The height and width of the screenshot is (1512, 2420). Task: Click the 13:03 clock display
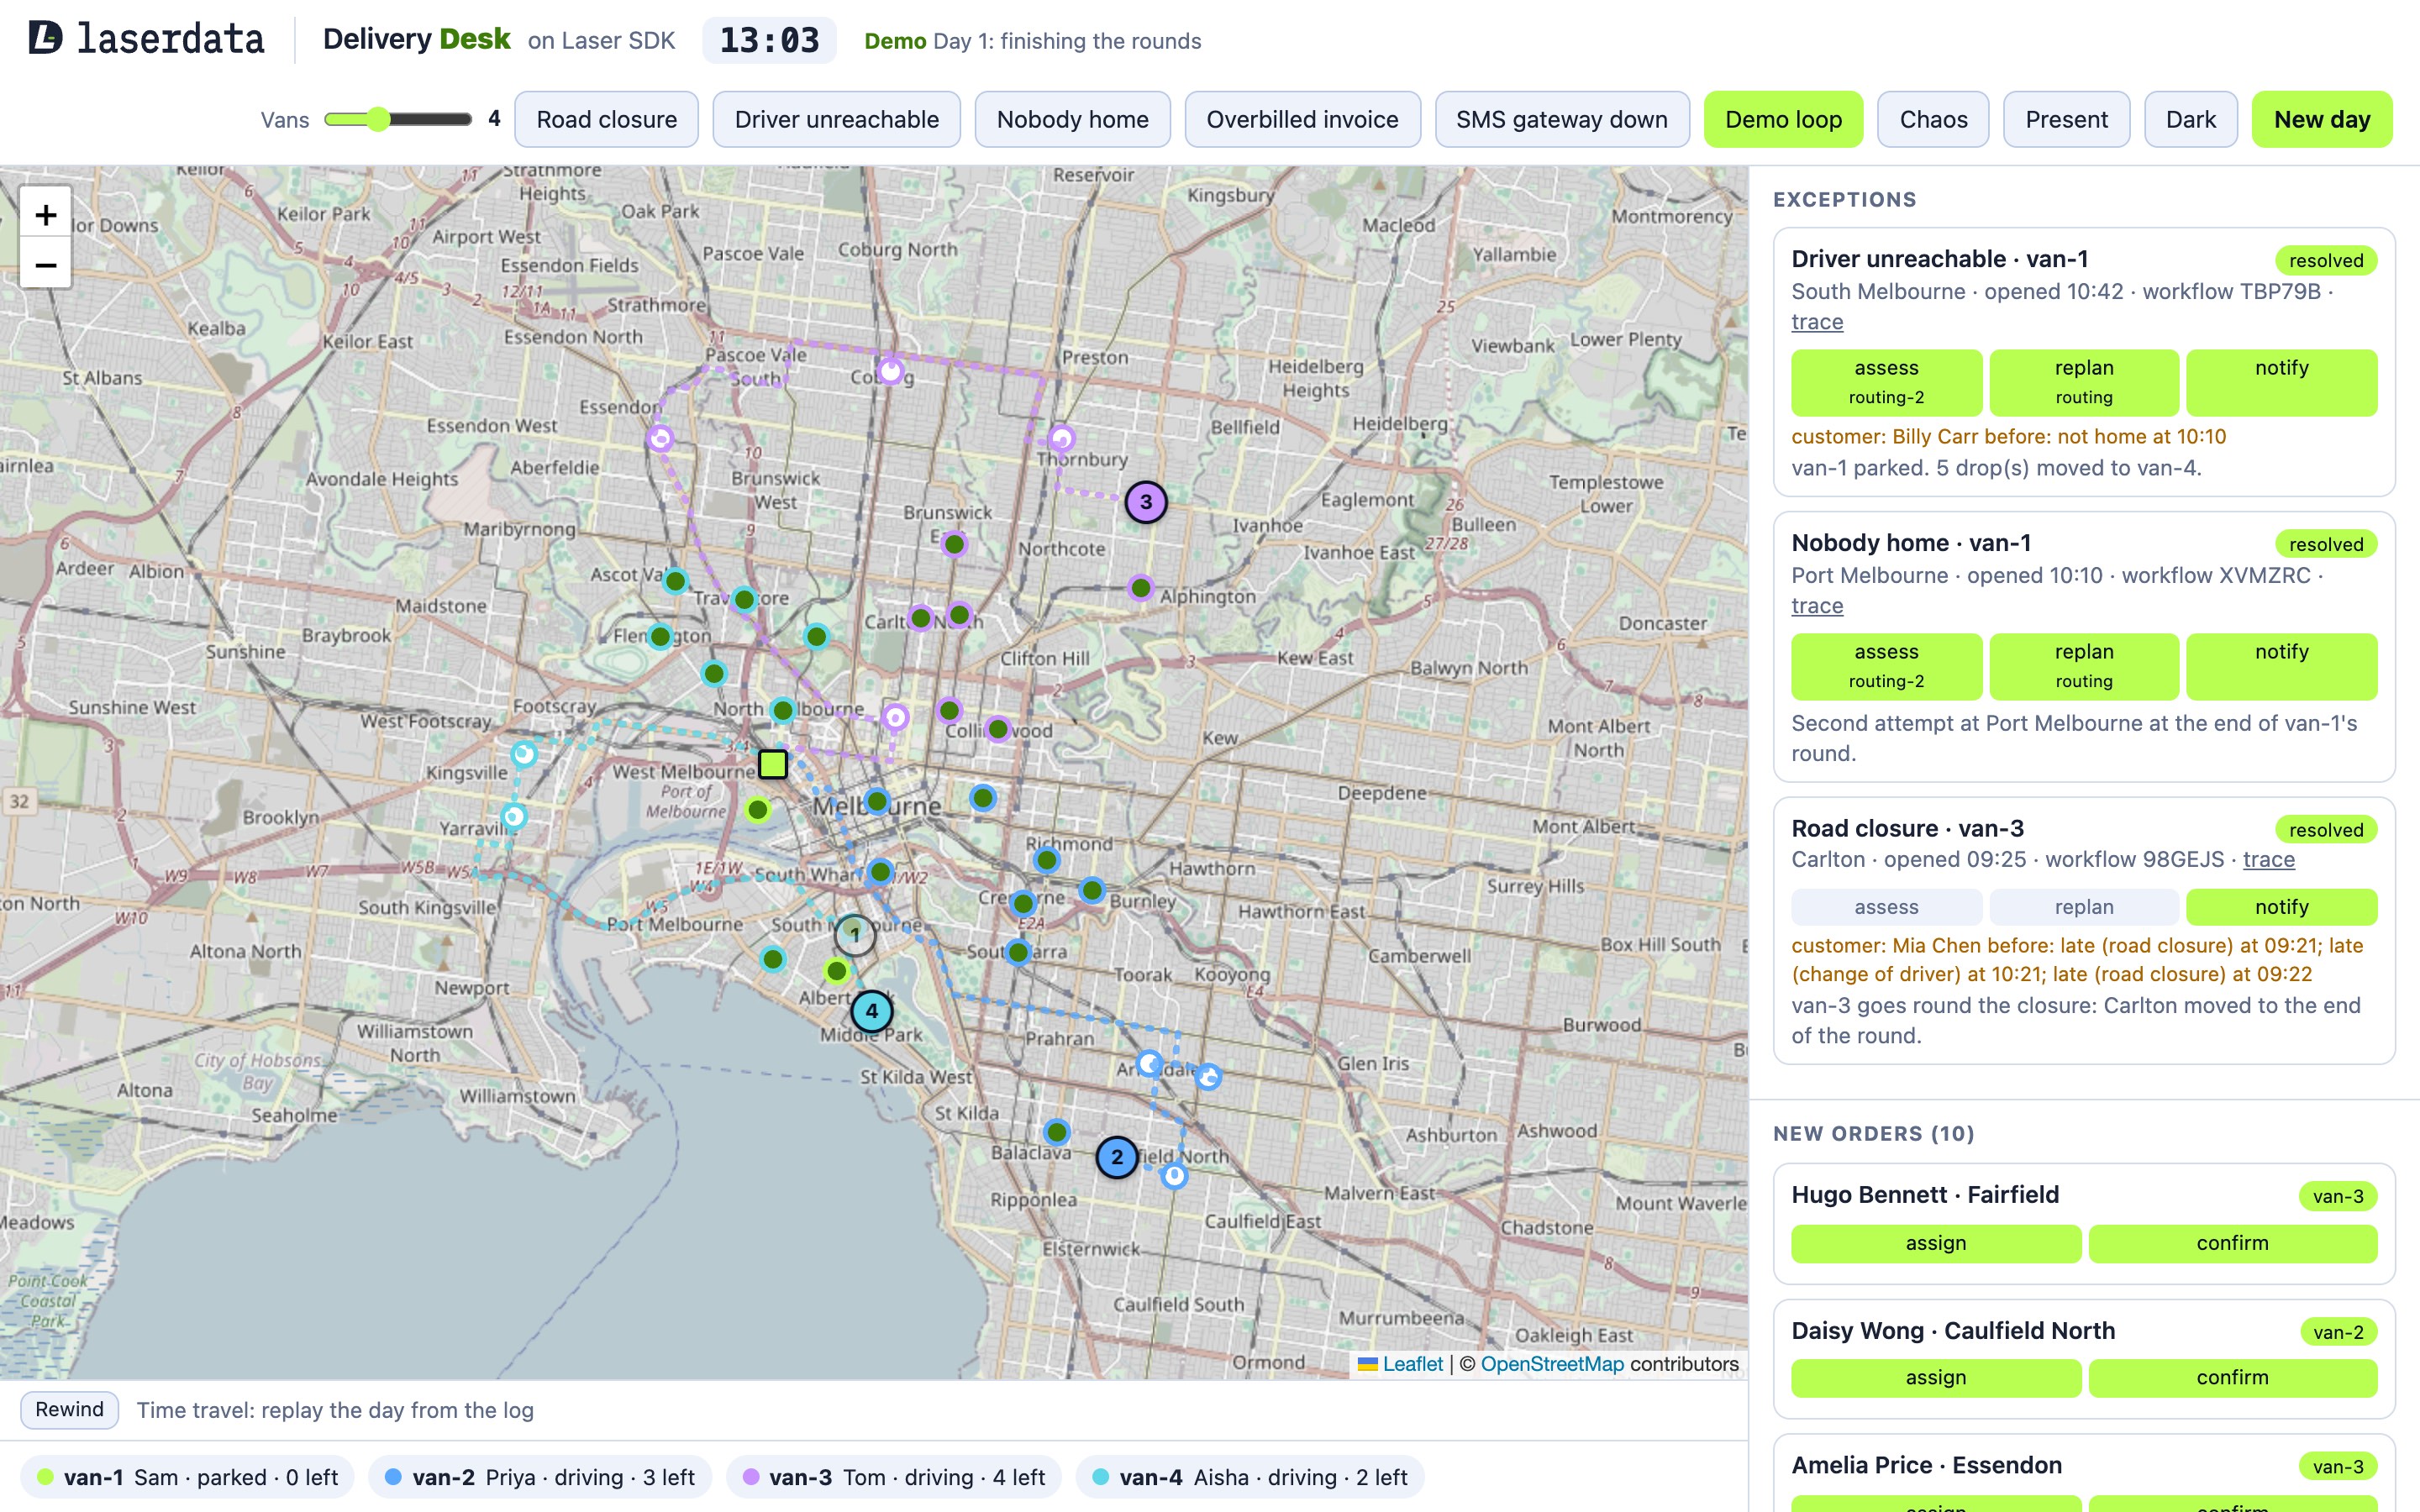[769, 40]
